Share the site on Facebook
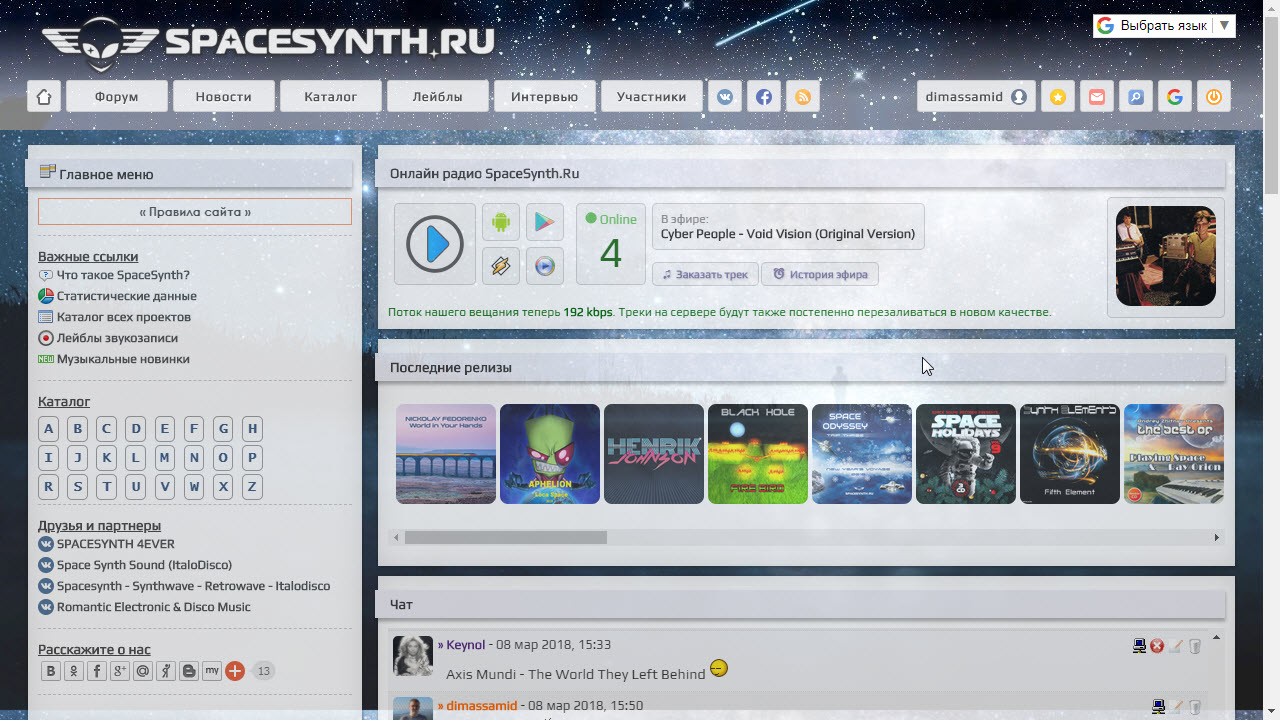This screenshot has width=1280, height=720. tap(97, 671)
